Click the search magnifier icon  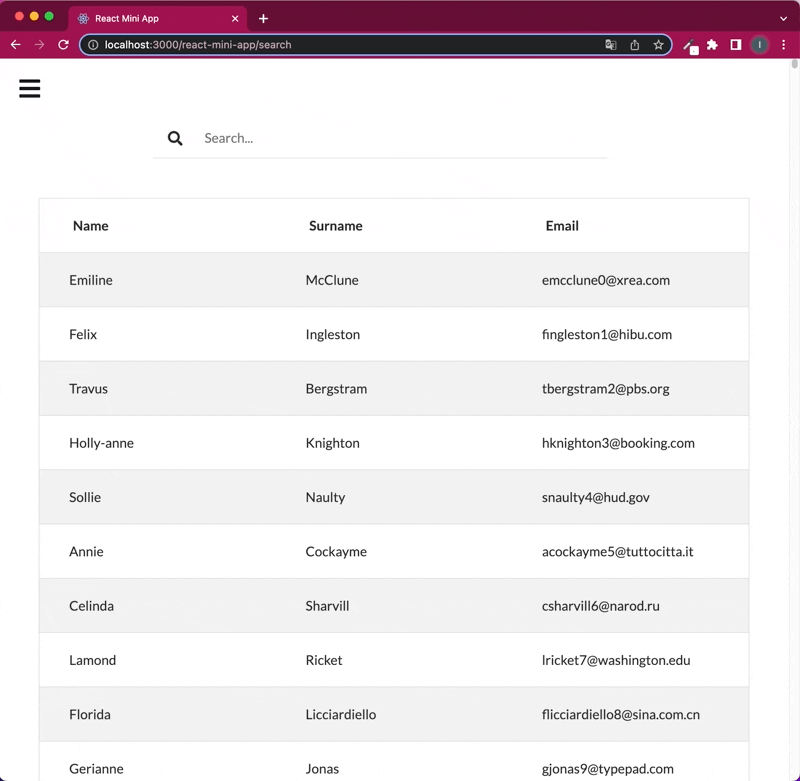[x=175, y=138]
